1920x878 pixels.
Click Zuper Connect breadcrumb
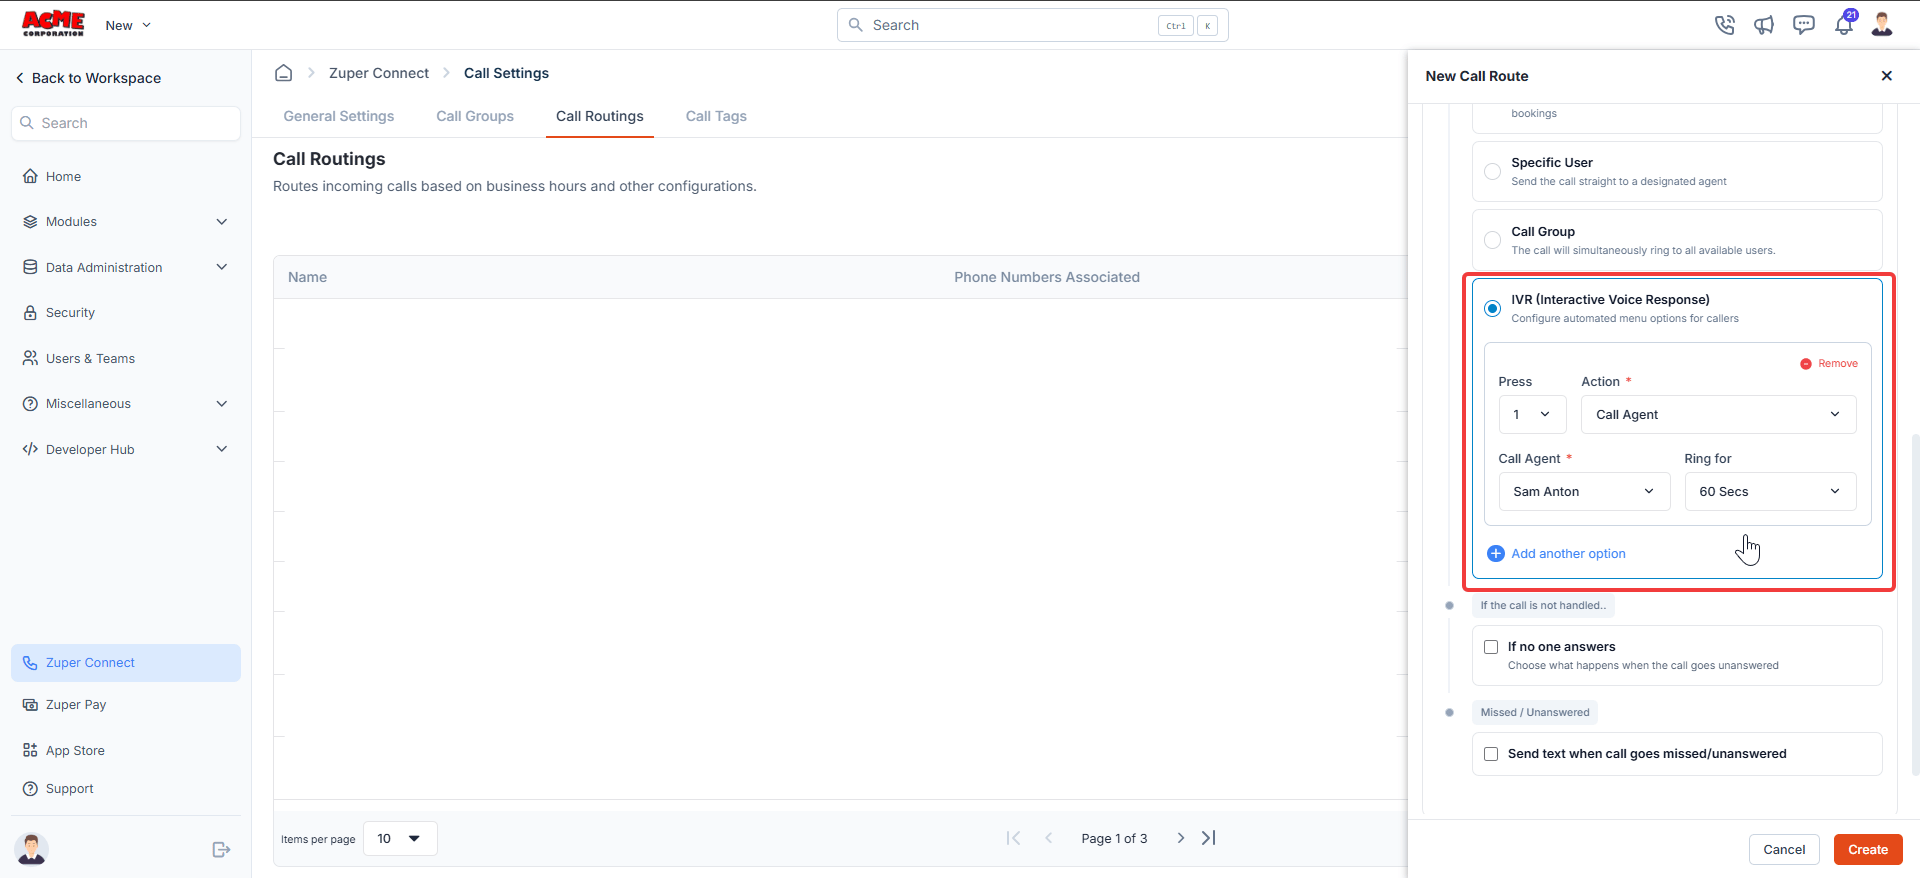pos(379,73)
